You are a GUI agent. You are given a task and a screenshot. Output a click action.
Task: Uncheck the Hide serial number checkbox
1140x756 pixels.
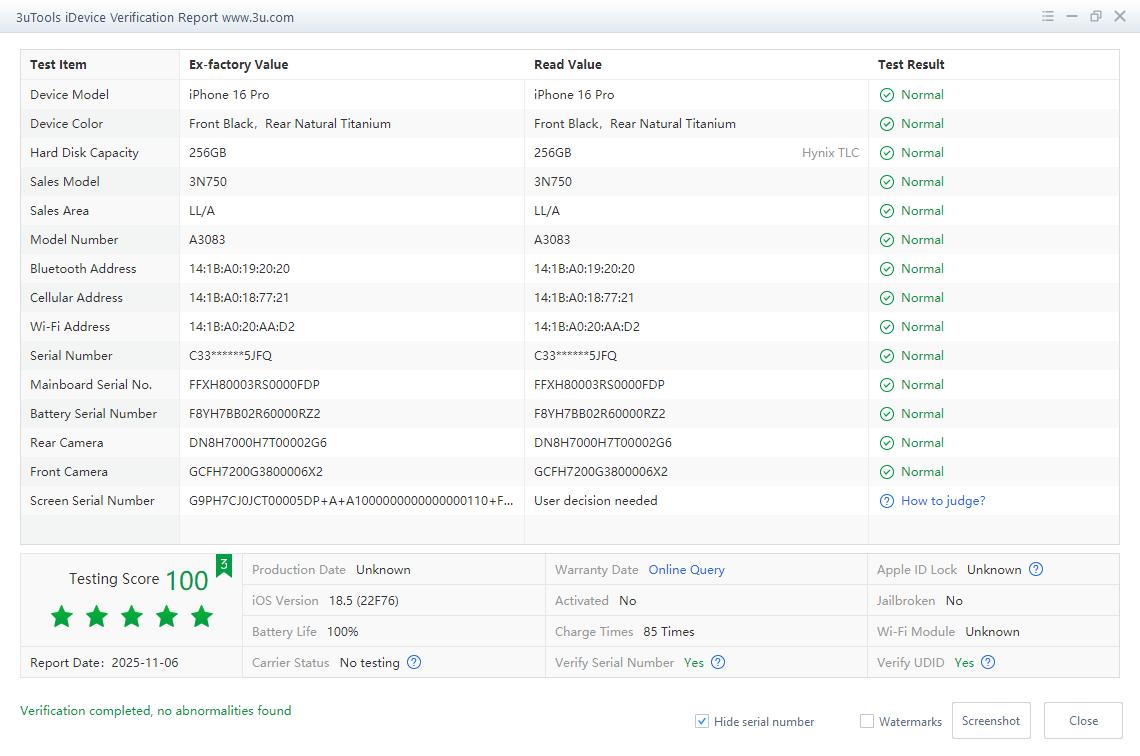702,721
